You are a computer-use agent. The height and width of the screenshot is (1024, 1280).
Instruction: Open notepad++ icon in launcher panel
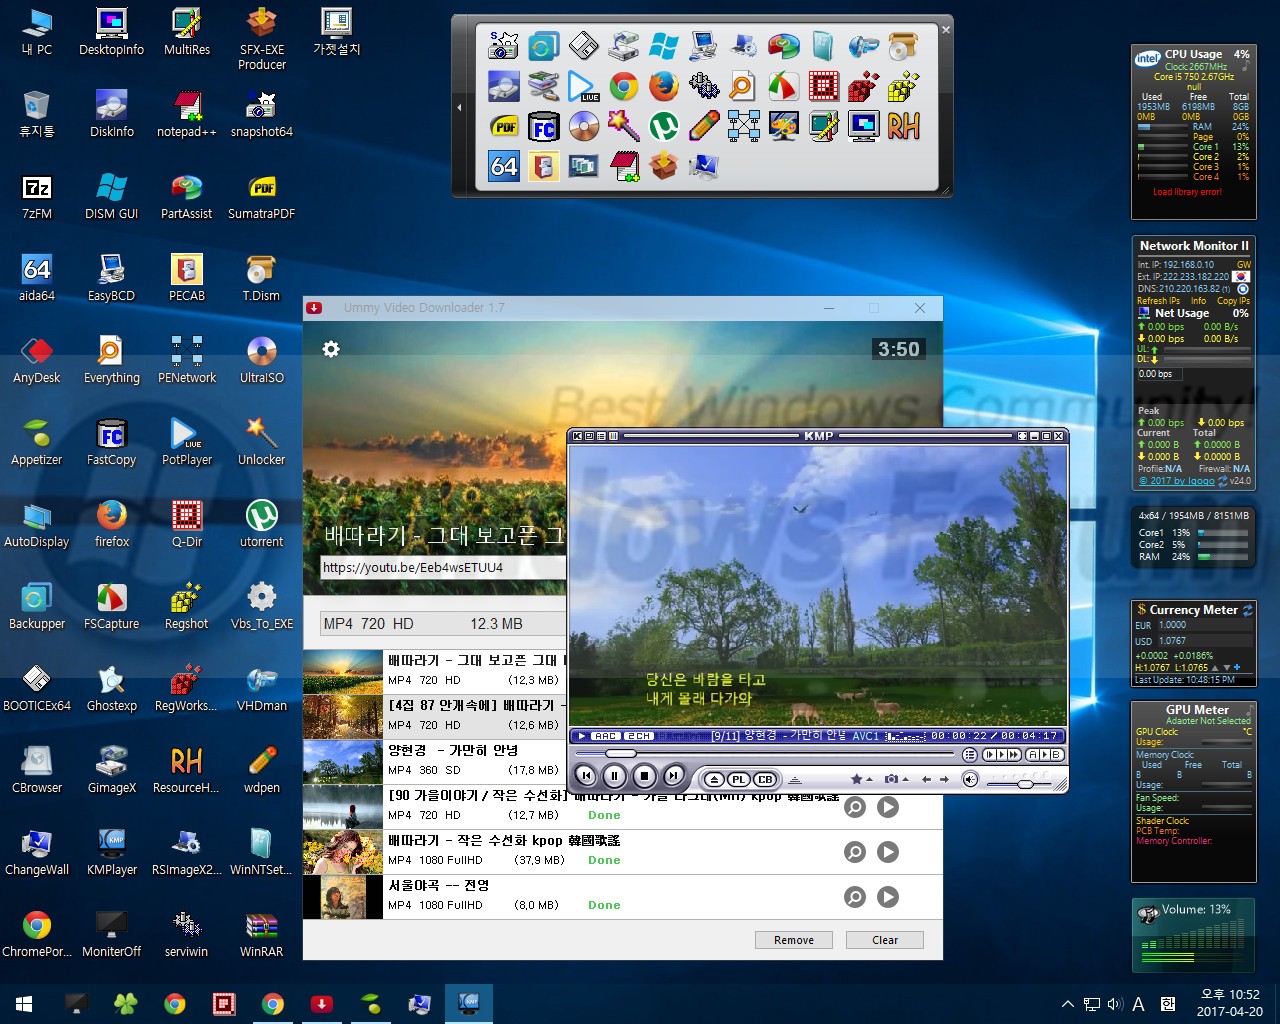click(623, 166)
